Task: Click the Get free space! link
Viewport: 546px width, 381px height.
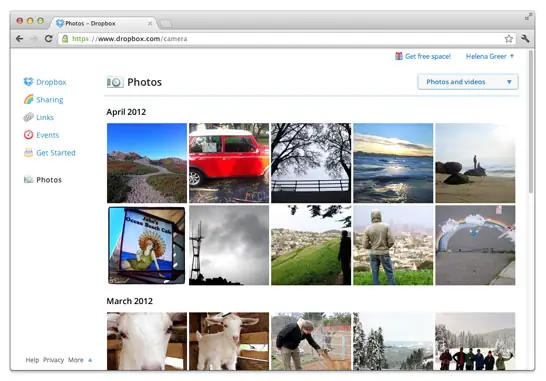Action: click(x=428, y=56)
